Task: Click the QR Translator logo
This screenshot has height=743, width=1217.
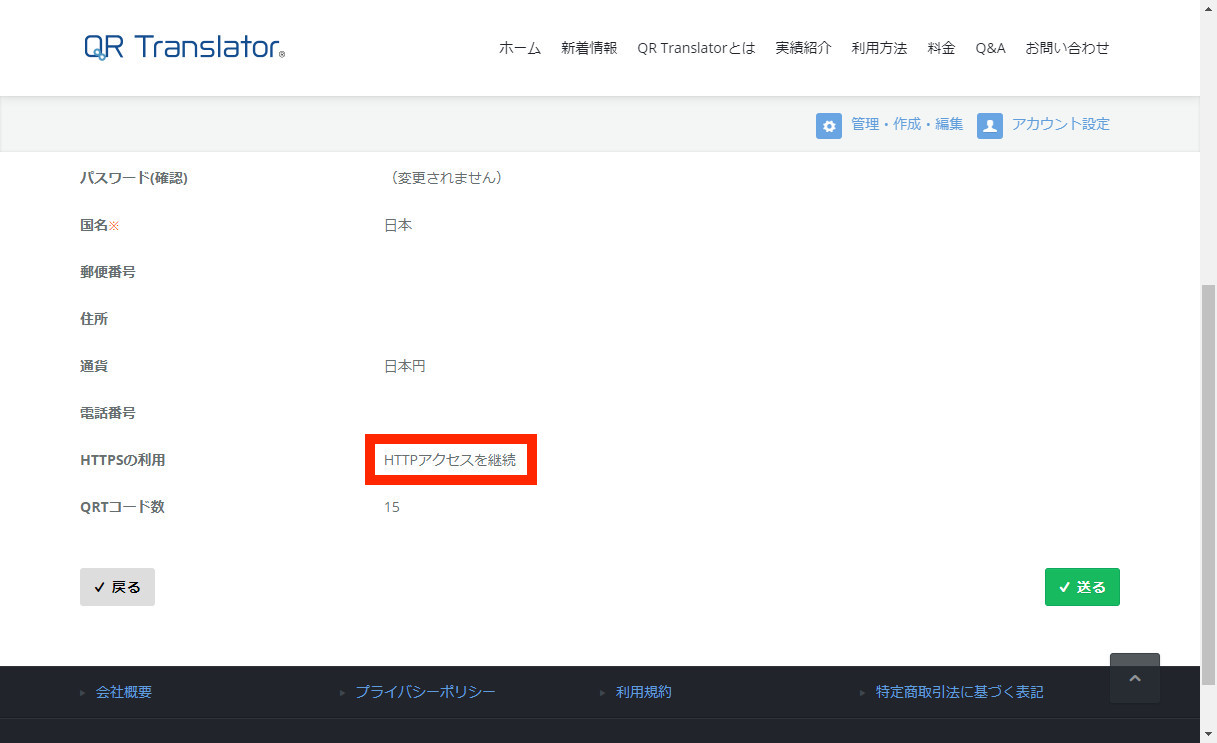Action: (x=185, y=47)
